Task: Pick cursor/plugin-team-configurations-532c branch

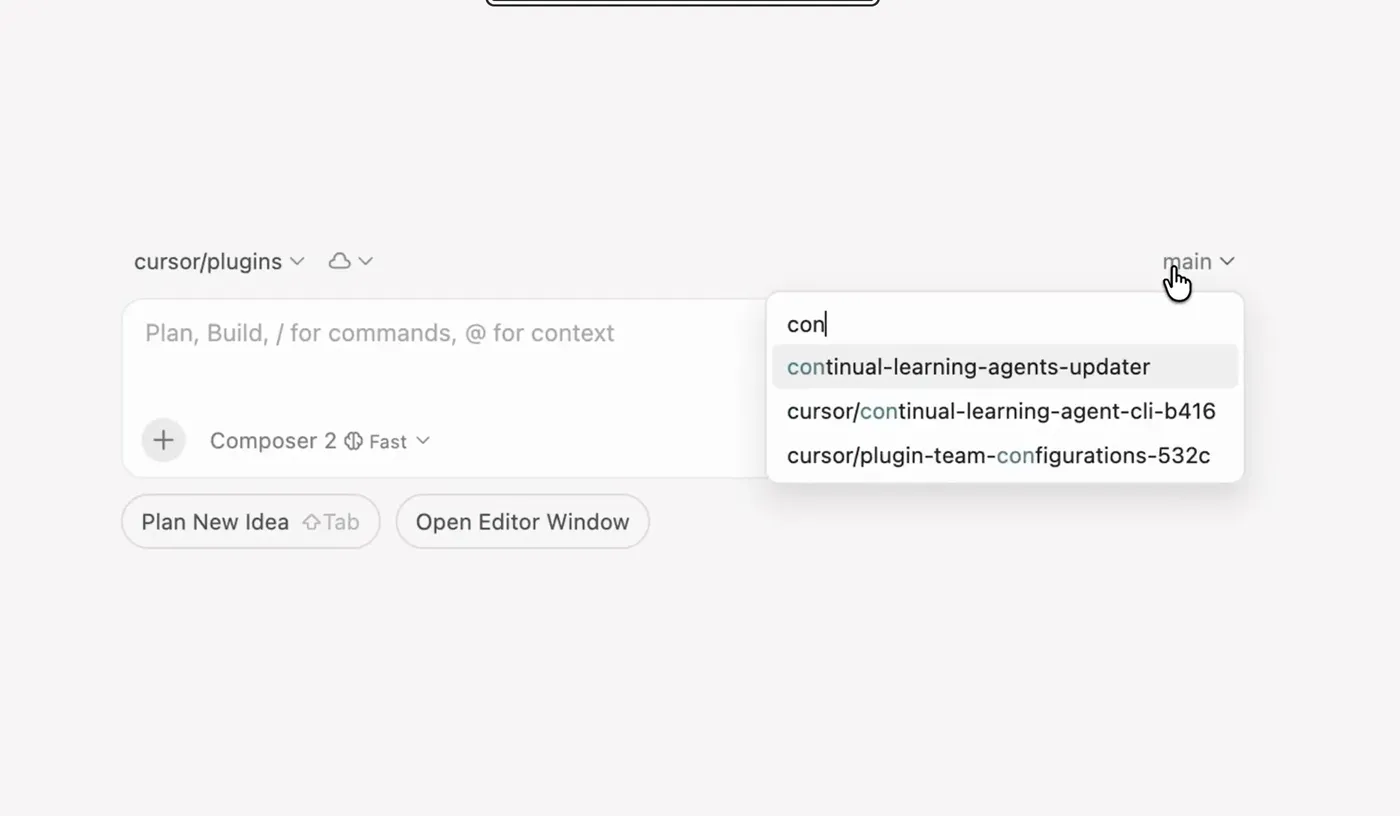Action: coord(998,456)
